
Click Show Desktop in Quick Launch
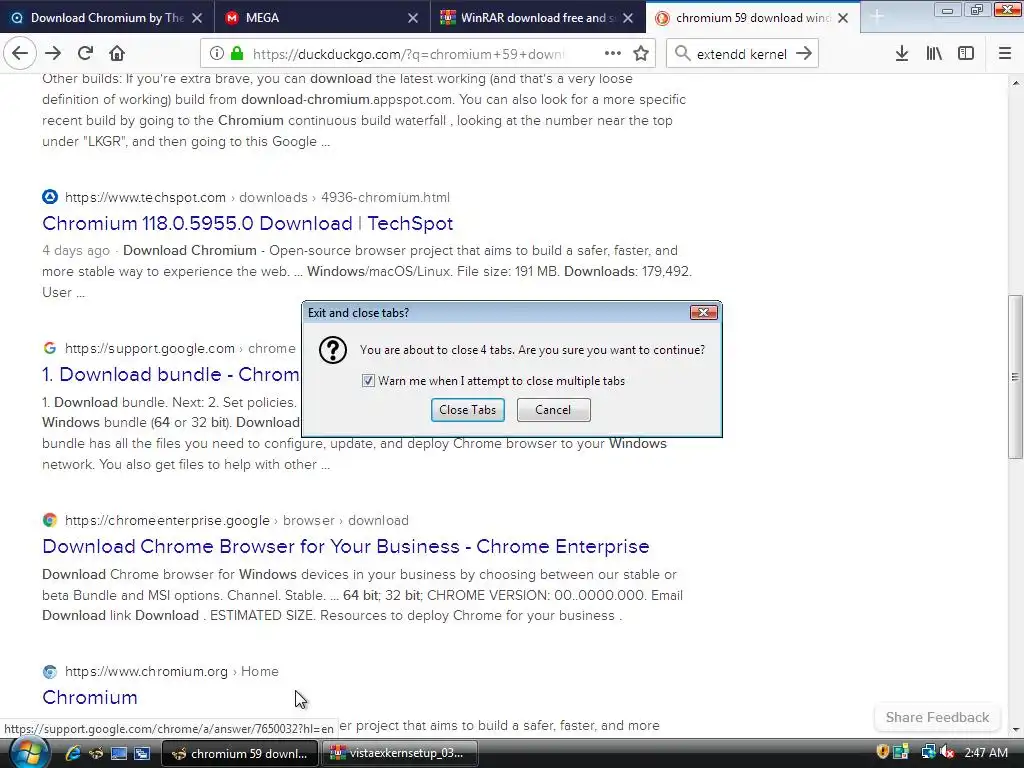pyautogui.click(x=119, y=753)
